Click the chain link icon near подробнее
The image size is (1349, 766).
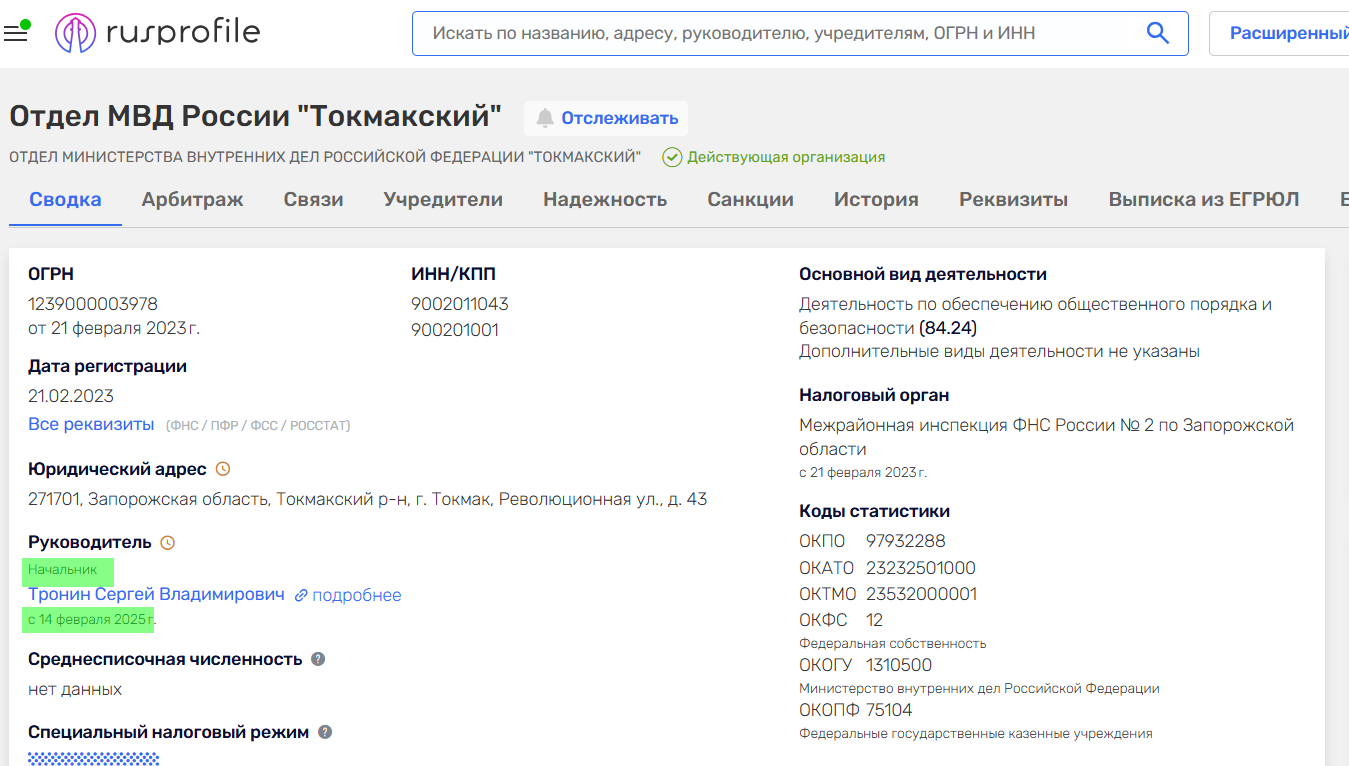tap(301, 596)
